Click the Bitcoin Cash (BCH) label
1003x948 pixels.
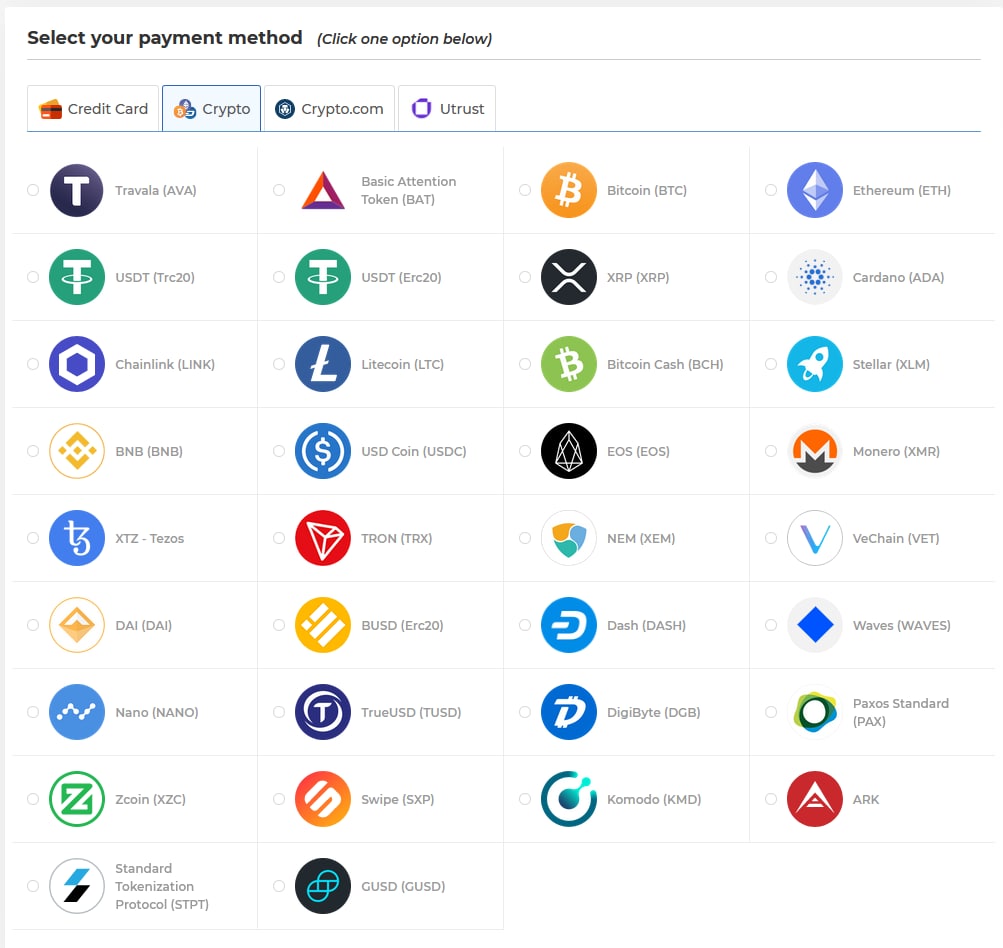pyautogui.click(x=665, y=365)
